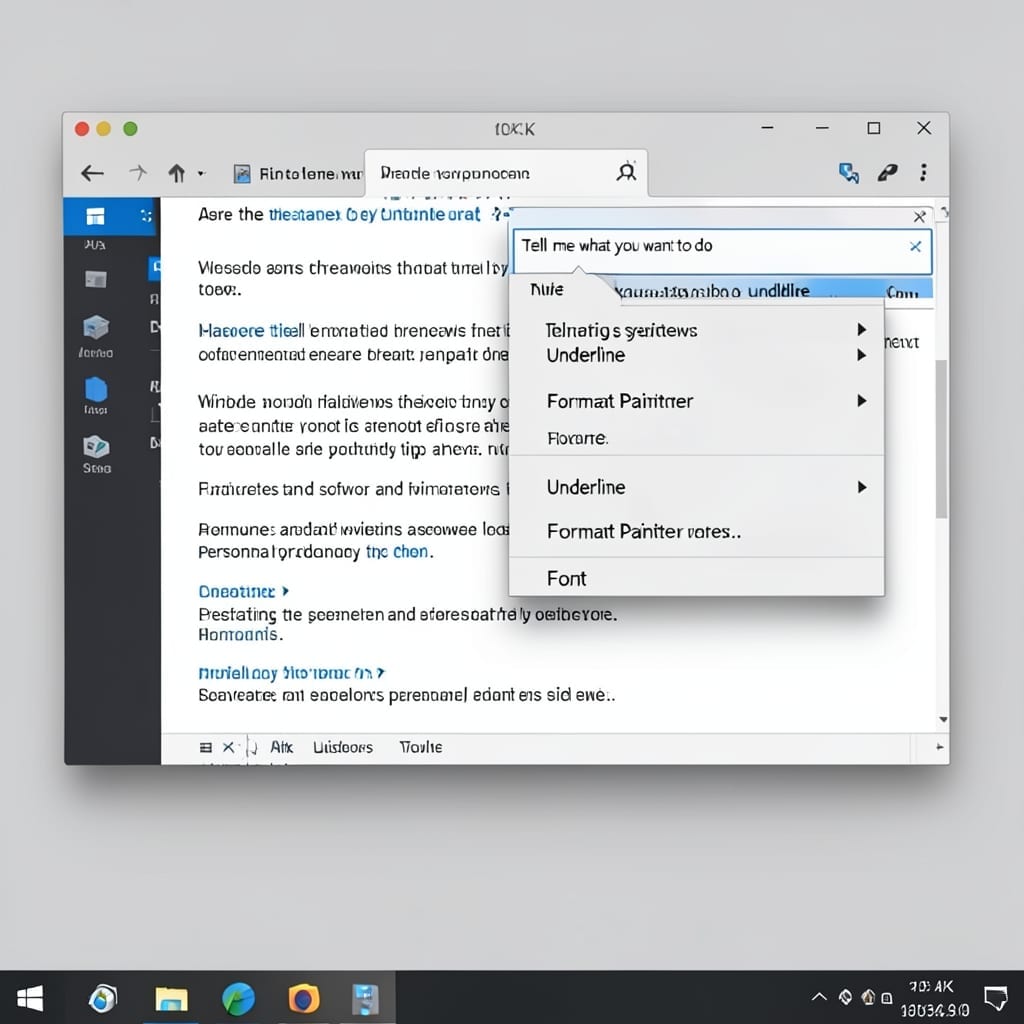Expand the first Underline submenu arrow
Image resolution: width=1024 pixels, height=1024 pixels.
861,355
